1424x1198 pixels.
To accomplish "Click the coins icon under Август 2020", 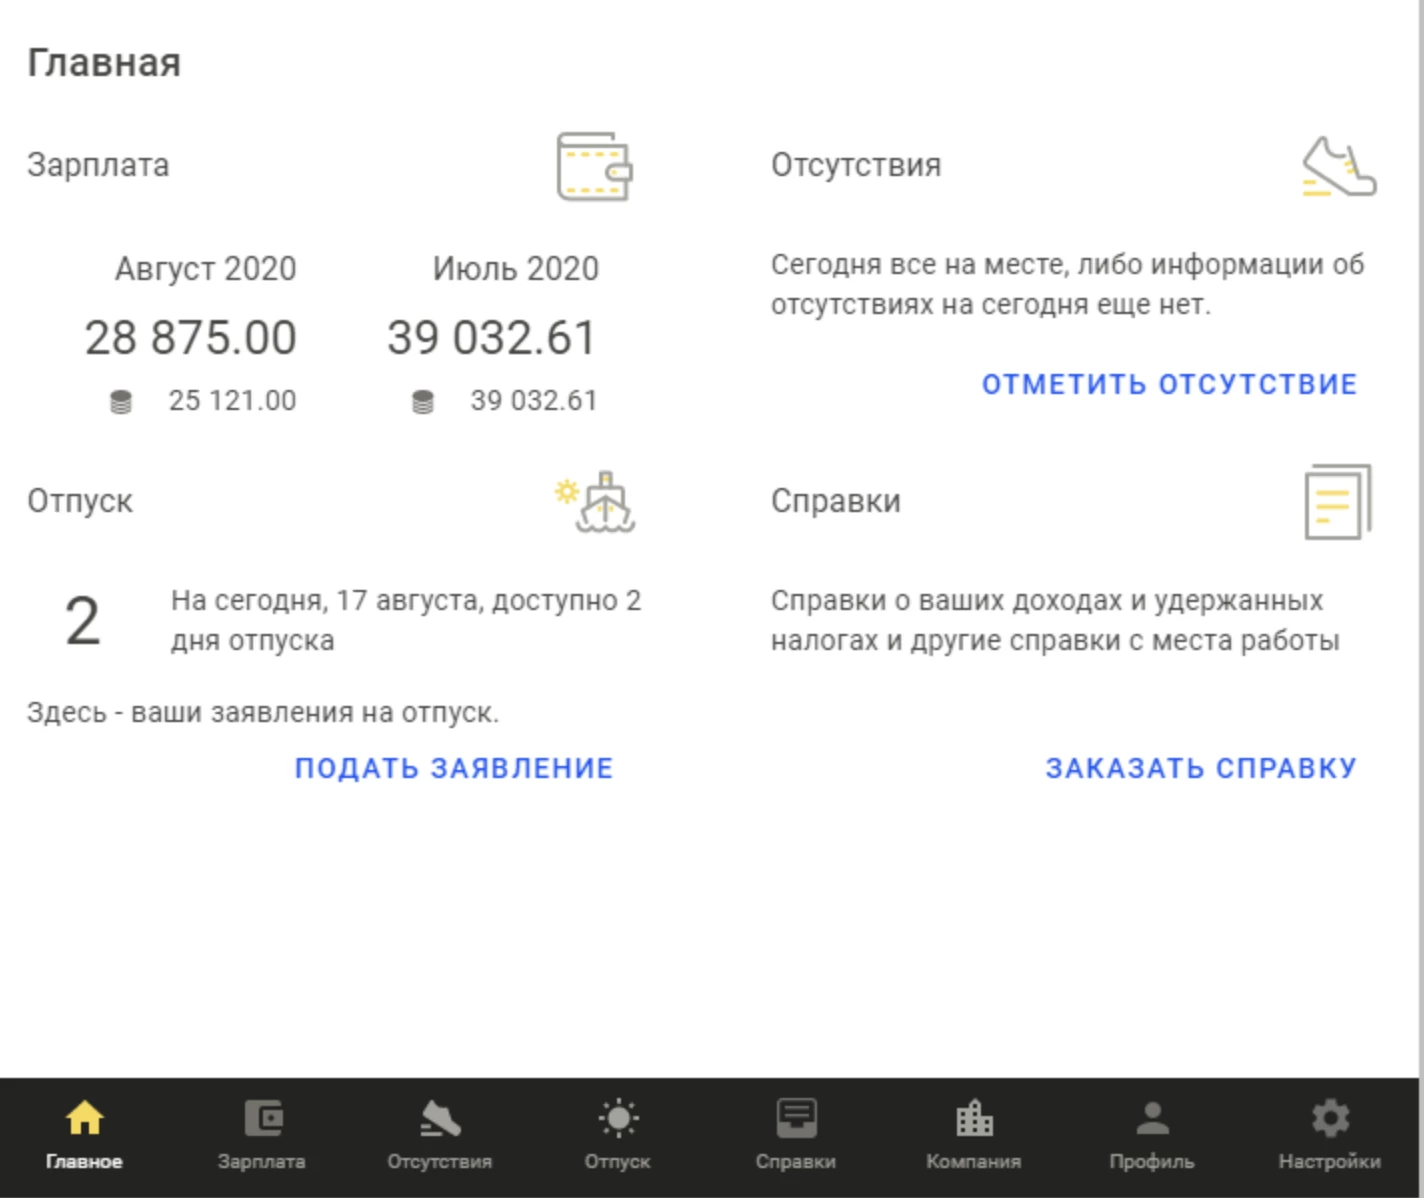I will click(x=121, y=402).
